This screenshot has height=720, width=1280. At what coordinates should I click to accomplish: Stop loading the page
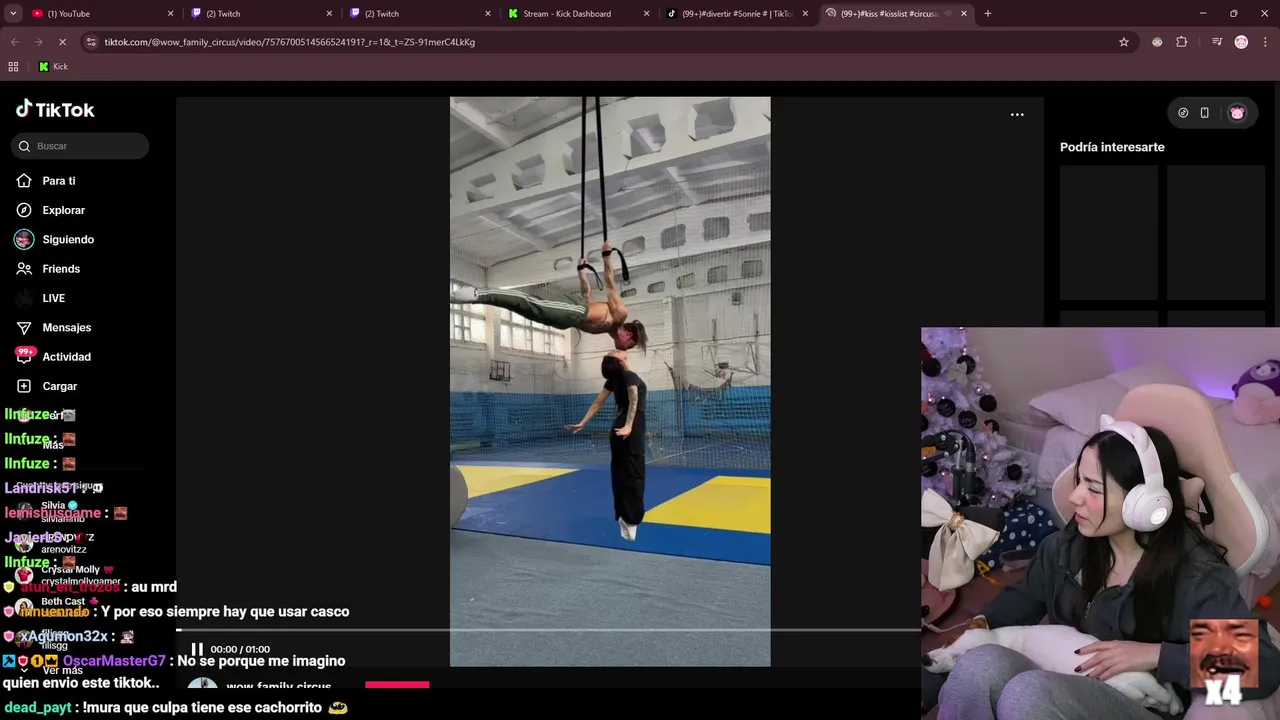[x=62, y=42]
